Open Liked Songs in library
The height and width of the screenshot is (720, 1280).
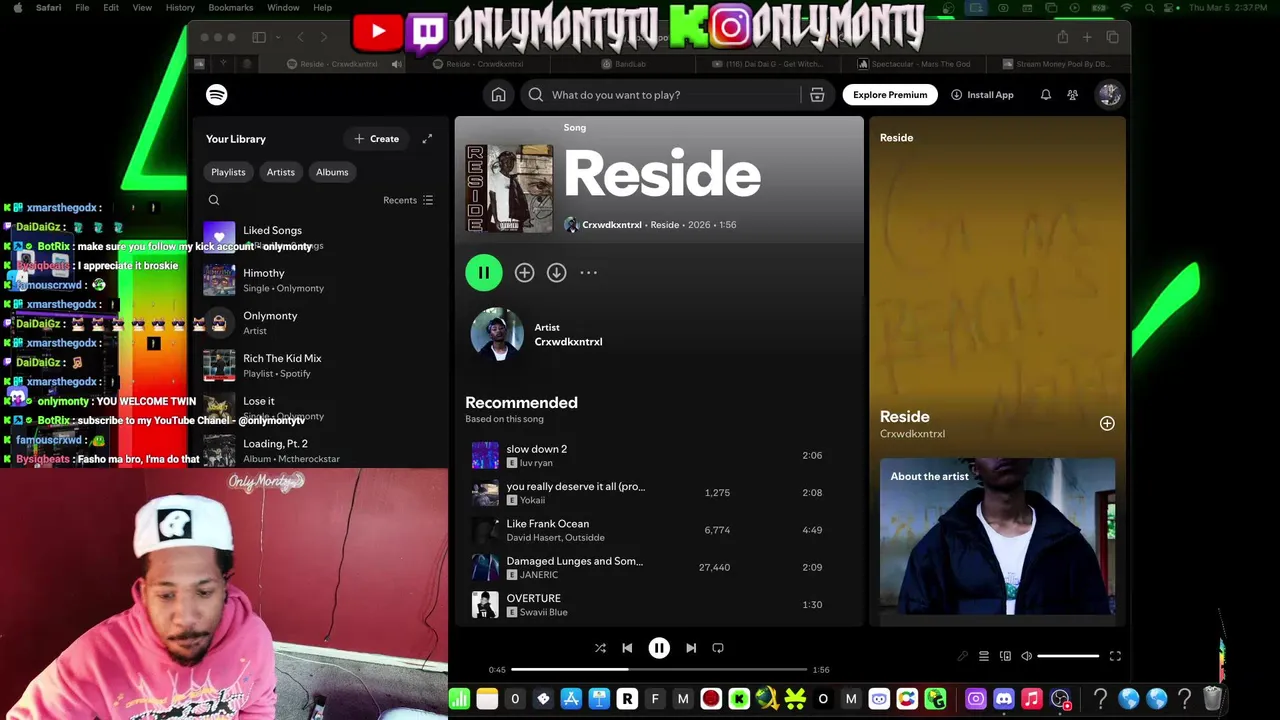tap(320, 237)
